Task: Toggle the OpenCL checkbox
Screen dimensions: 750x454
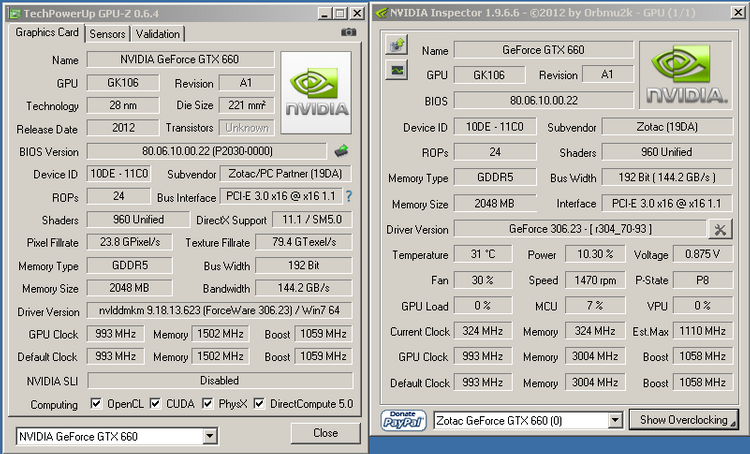Action: point(96,404)
